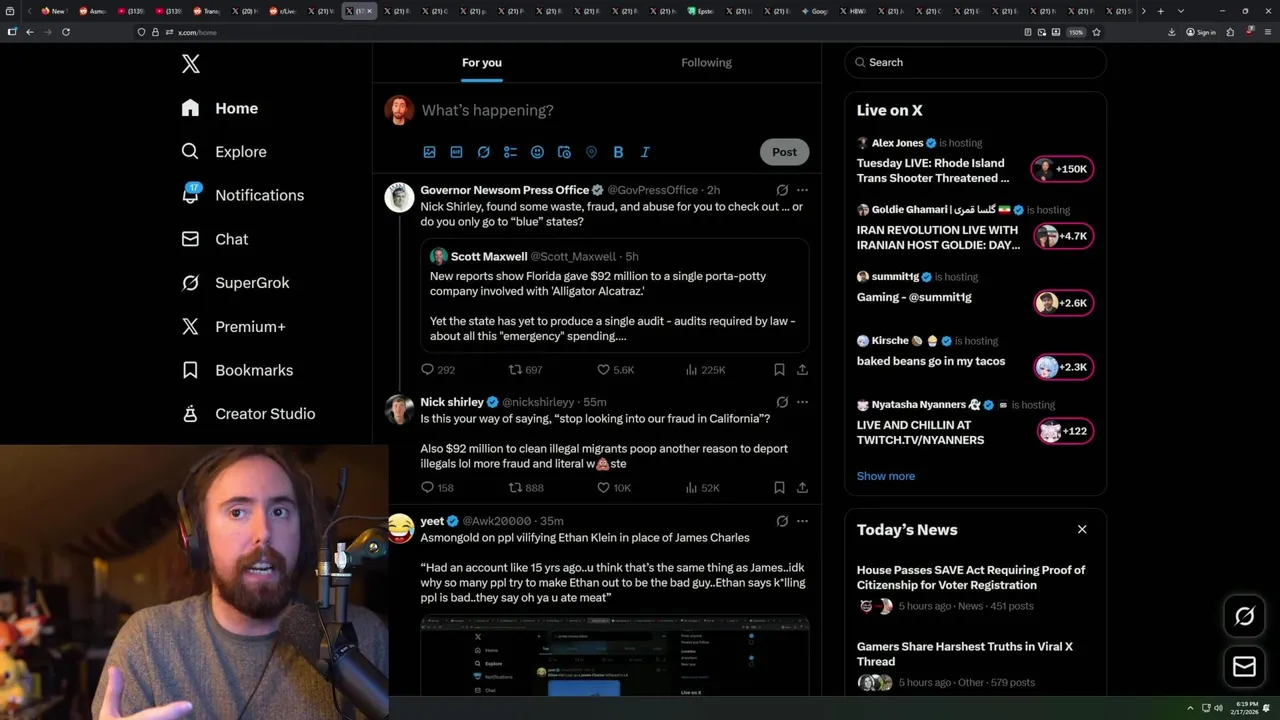Click the location tag icon in composer
Viewport: 1280px width, 720px height.
(x=591, y=152)
